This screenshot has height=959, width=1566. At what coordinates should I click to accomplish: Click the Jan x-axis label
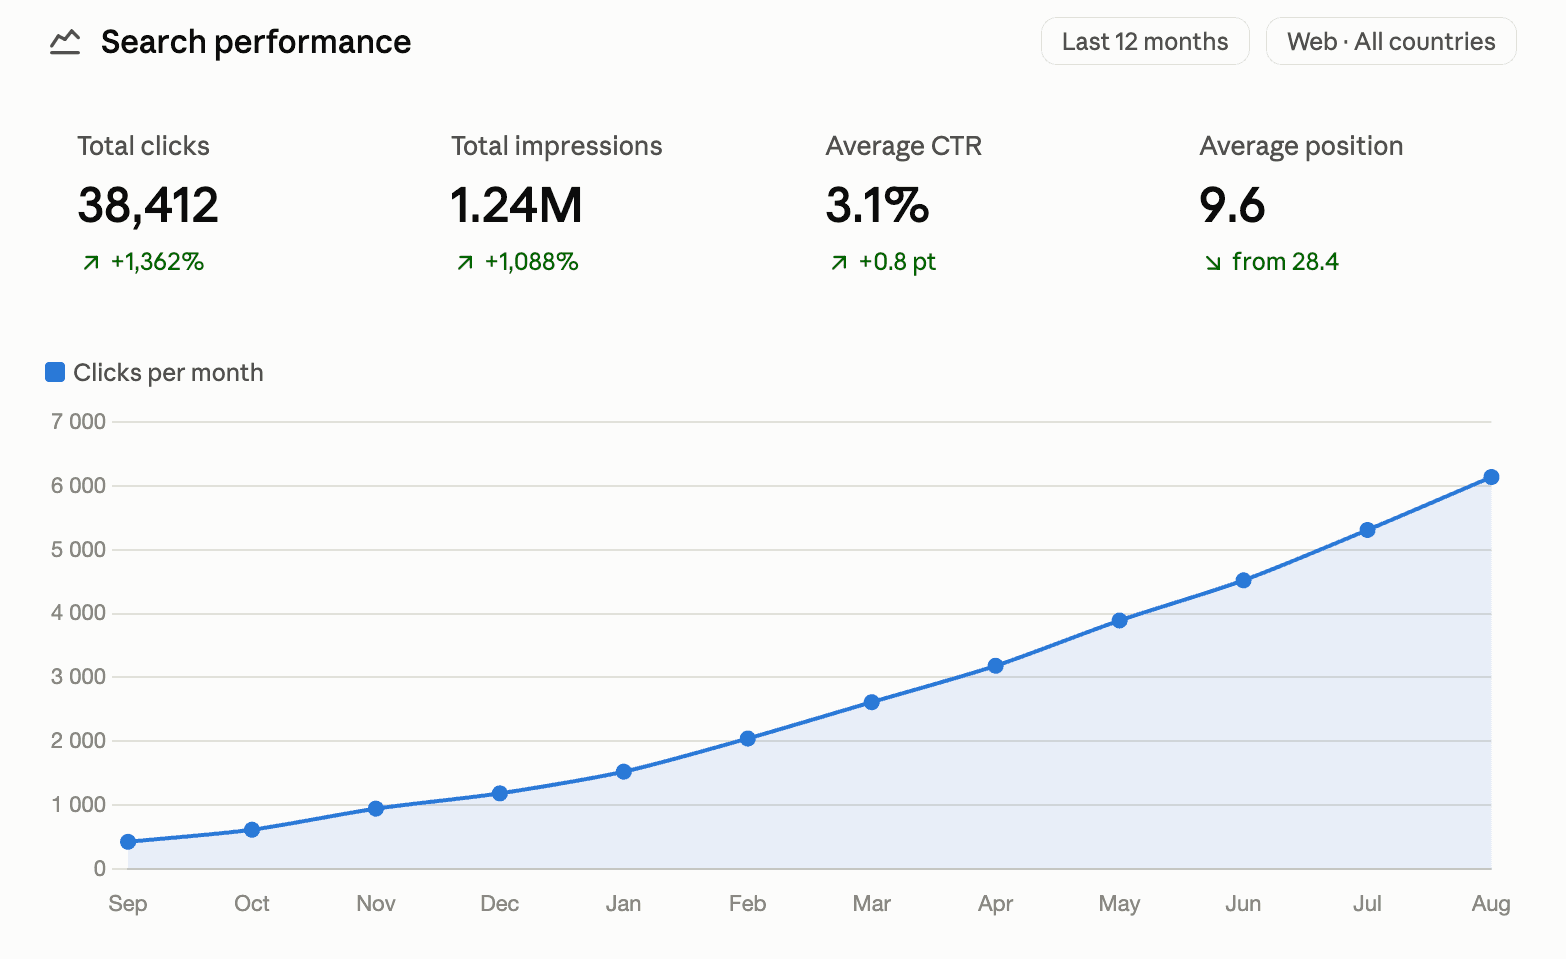pyautogui.click(x=624, y=904)
